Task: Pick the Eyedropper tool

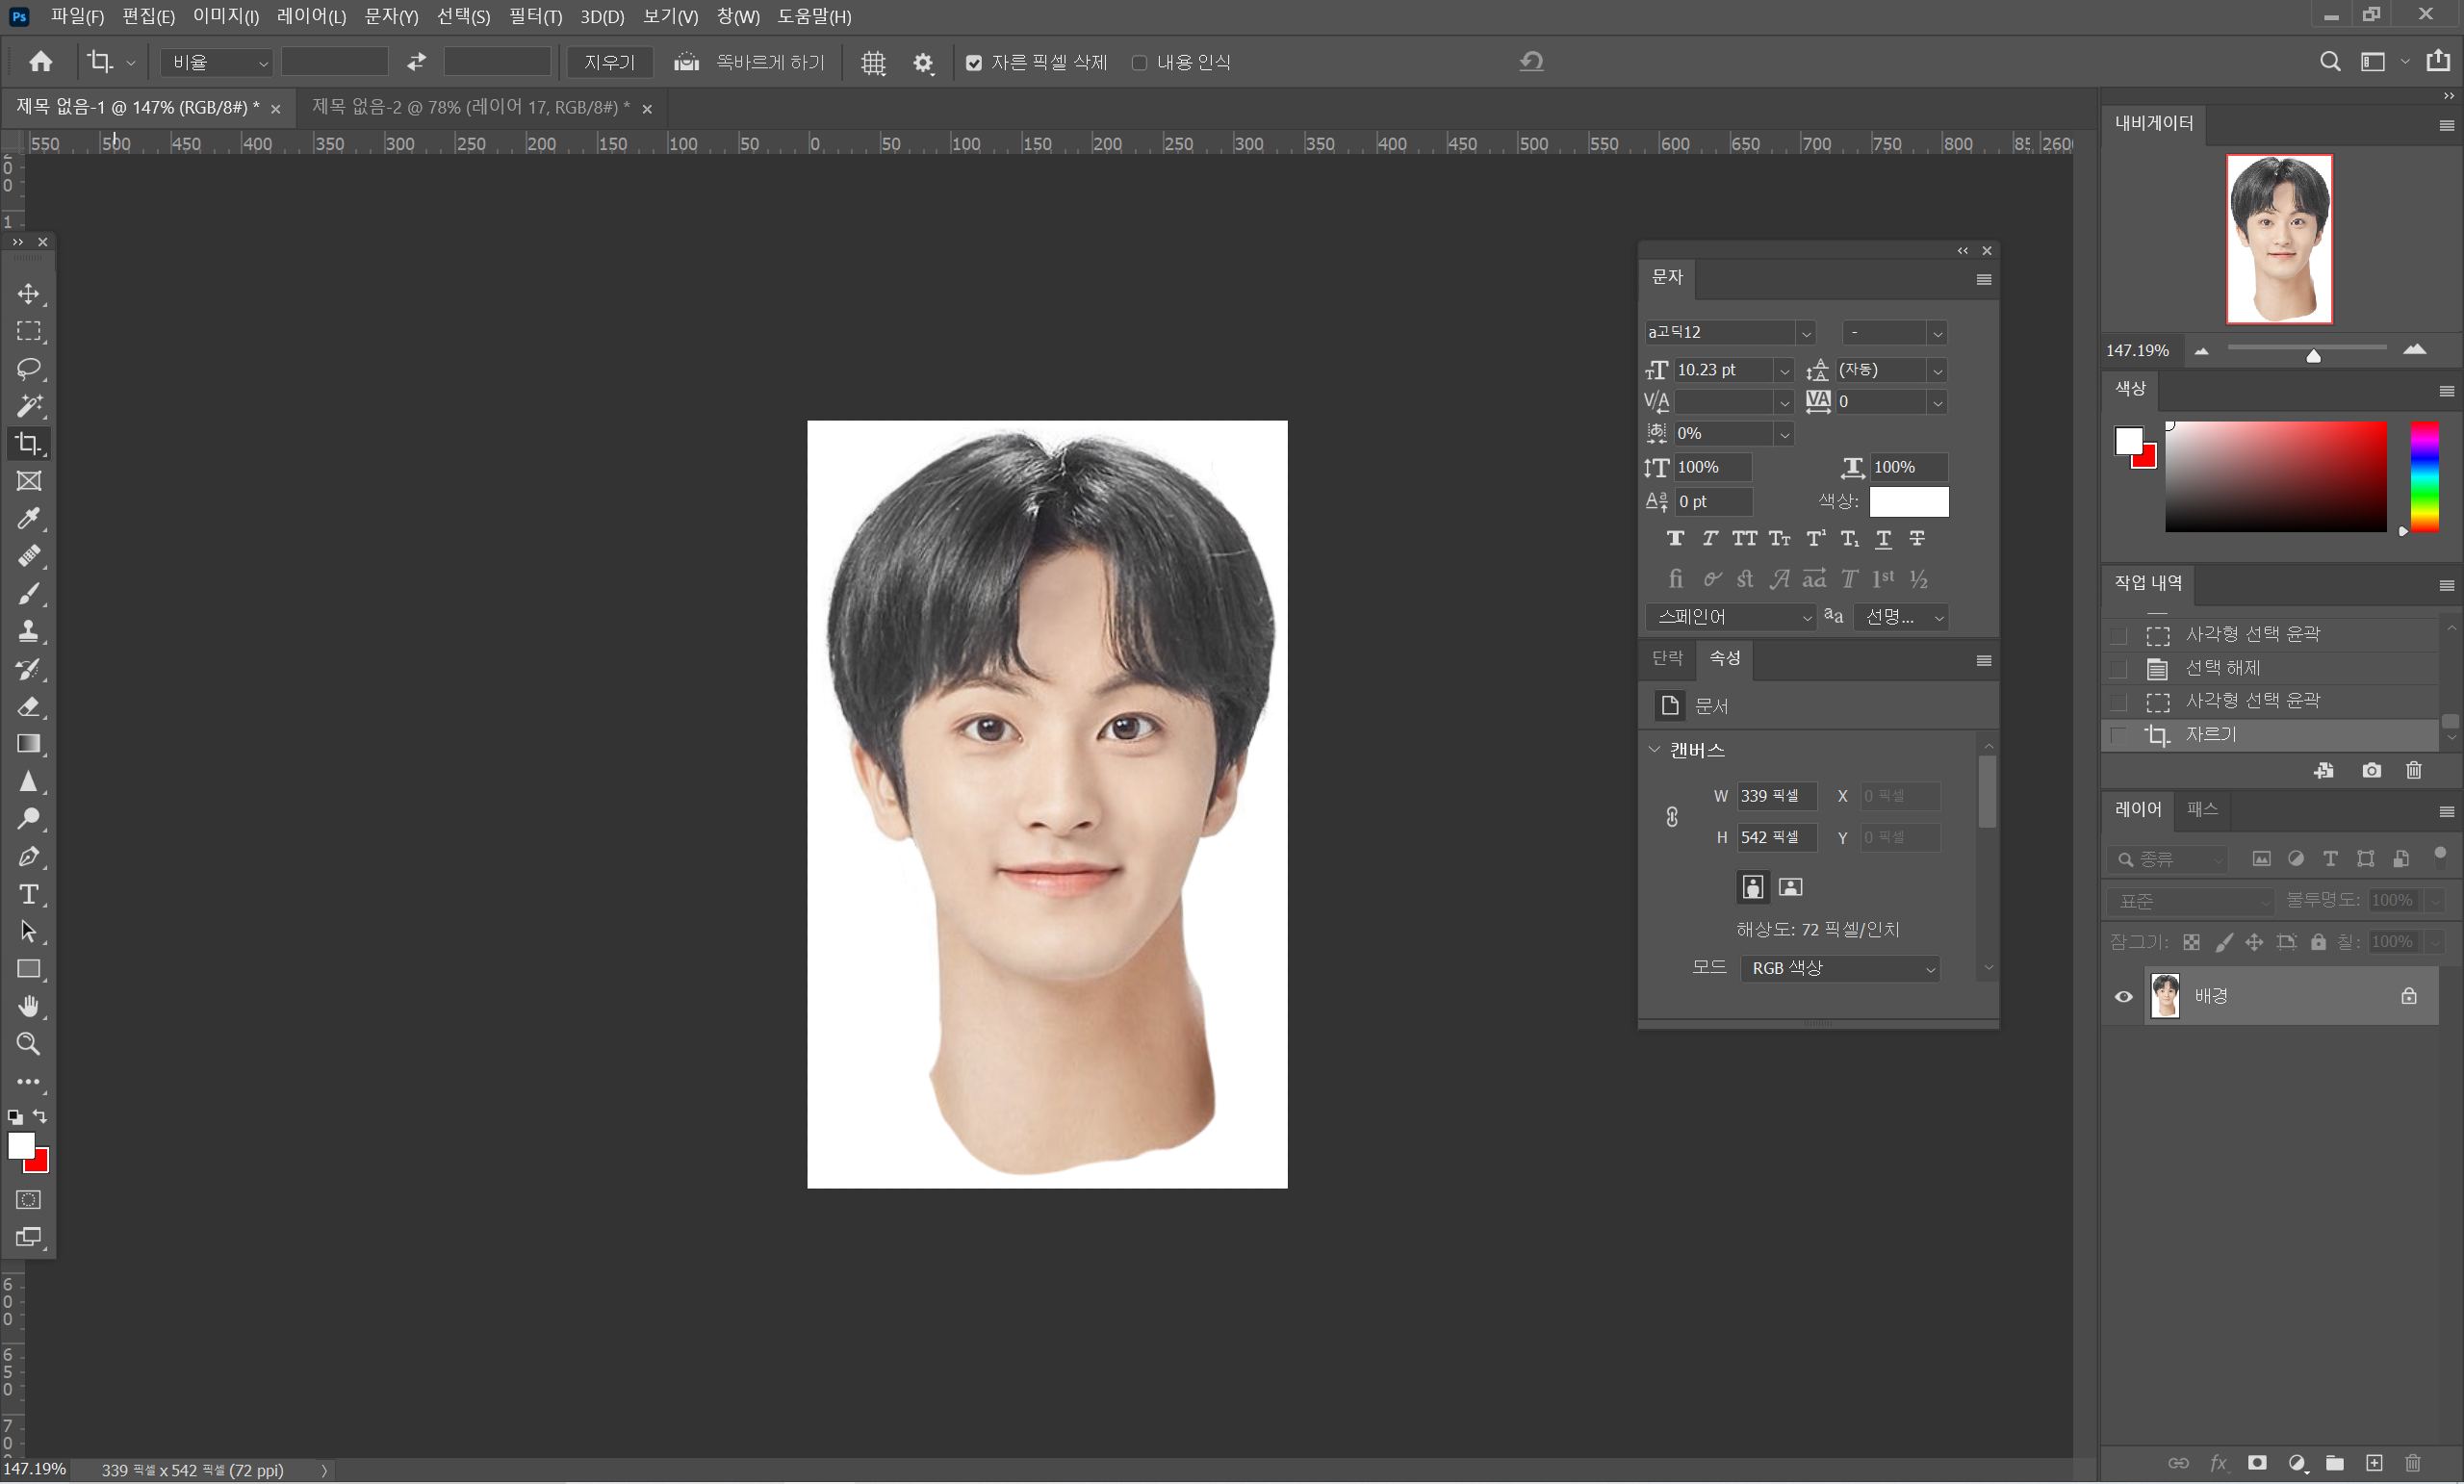Action: pos(29,519)
